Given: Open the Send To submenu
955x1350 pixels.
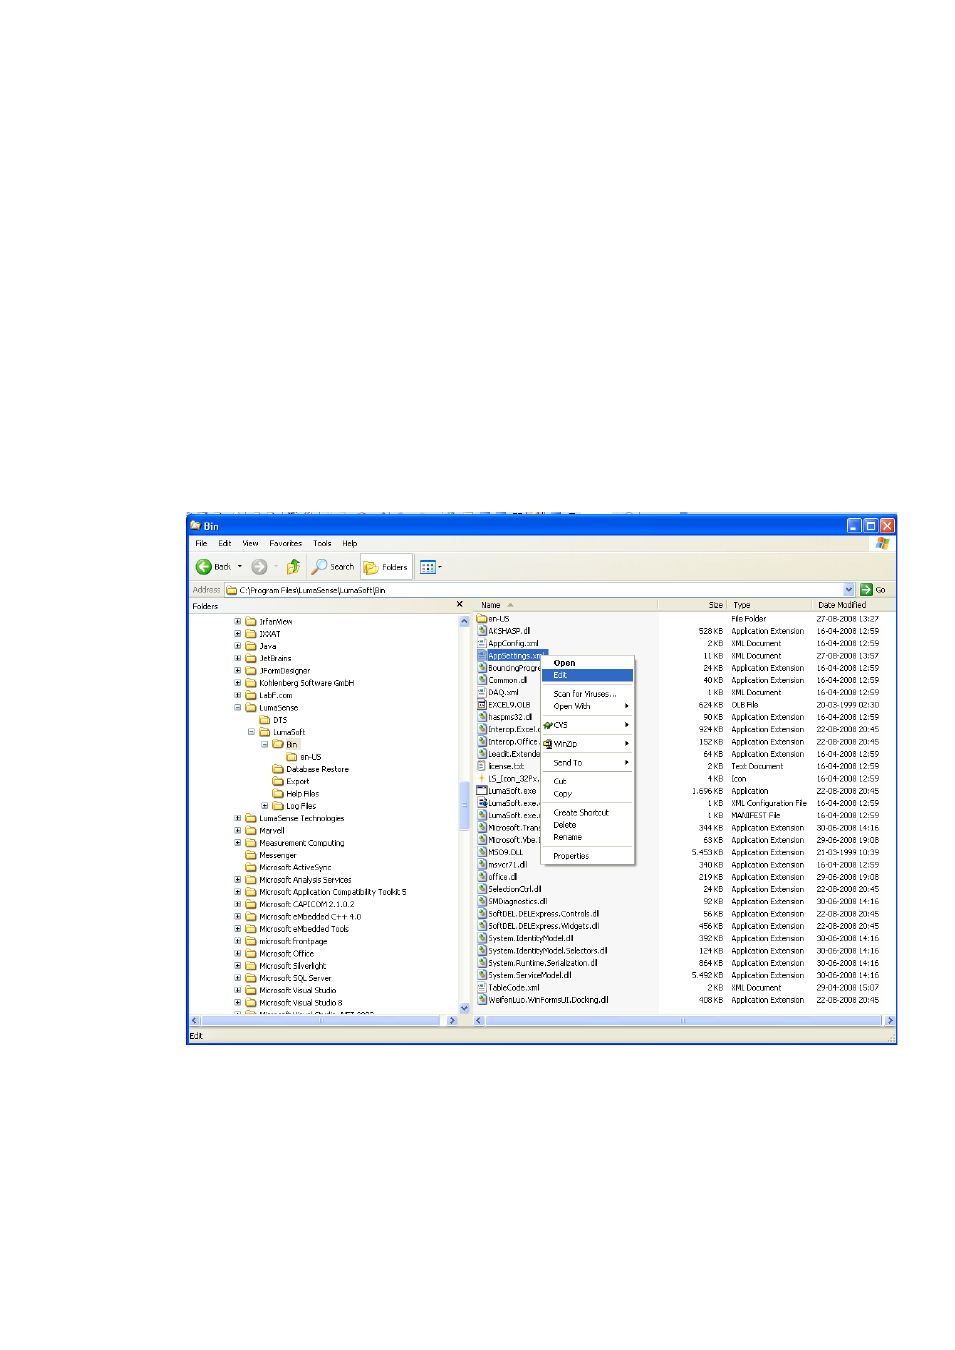Looking at the screenshot, I should (588, 763).
